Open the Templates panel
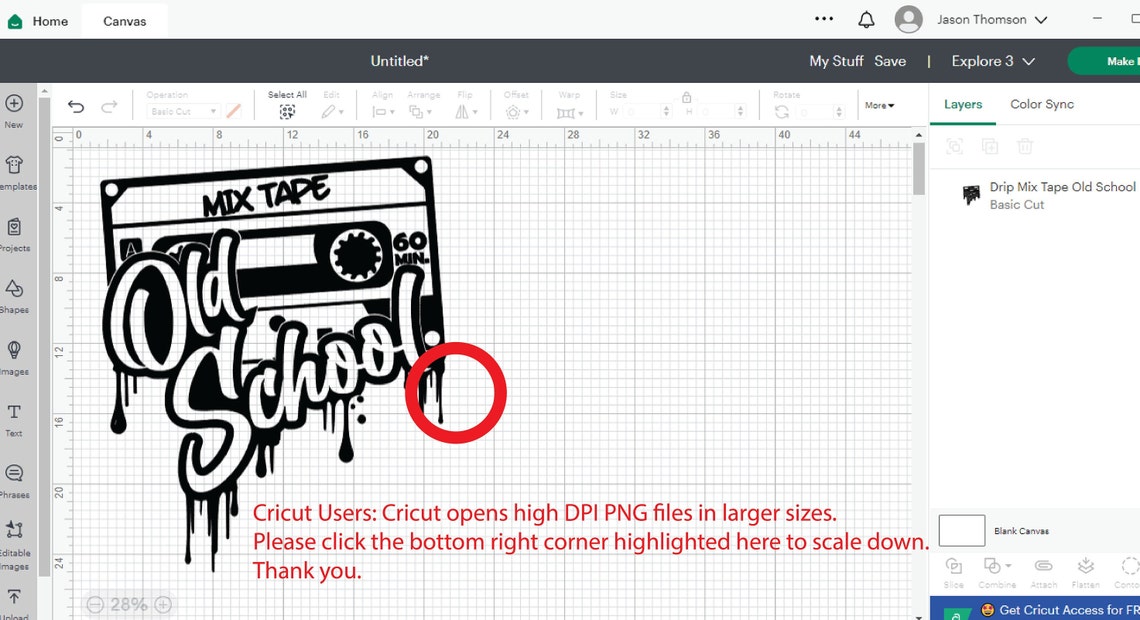 14,172
